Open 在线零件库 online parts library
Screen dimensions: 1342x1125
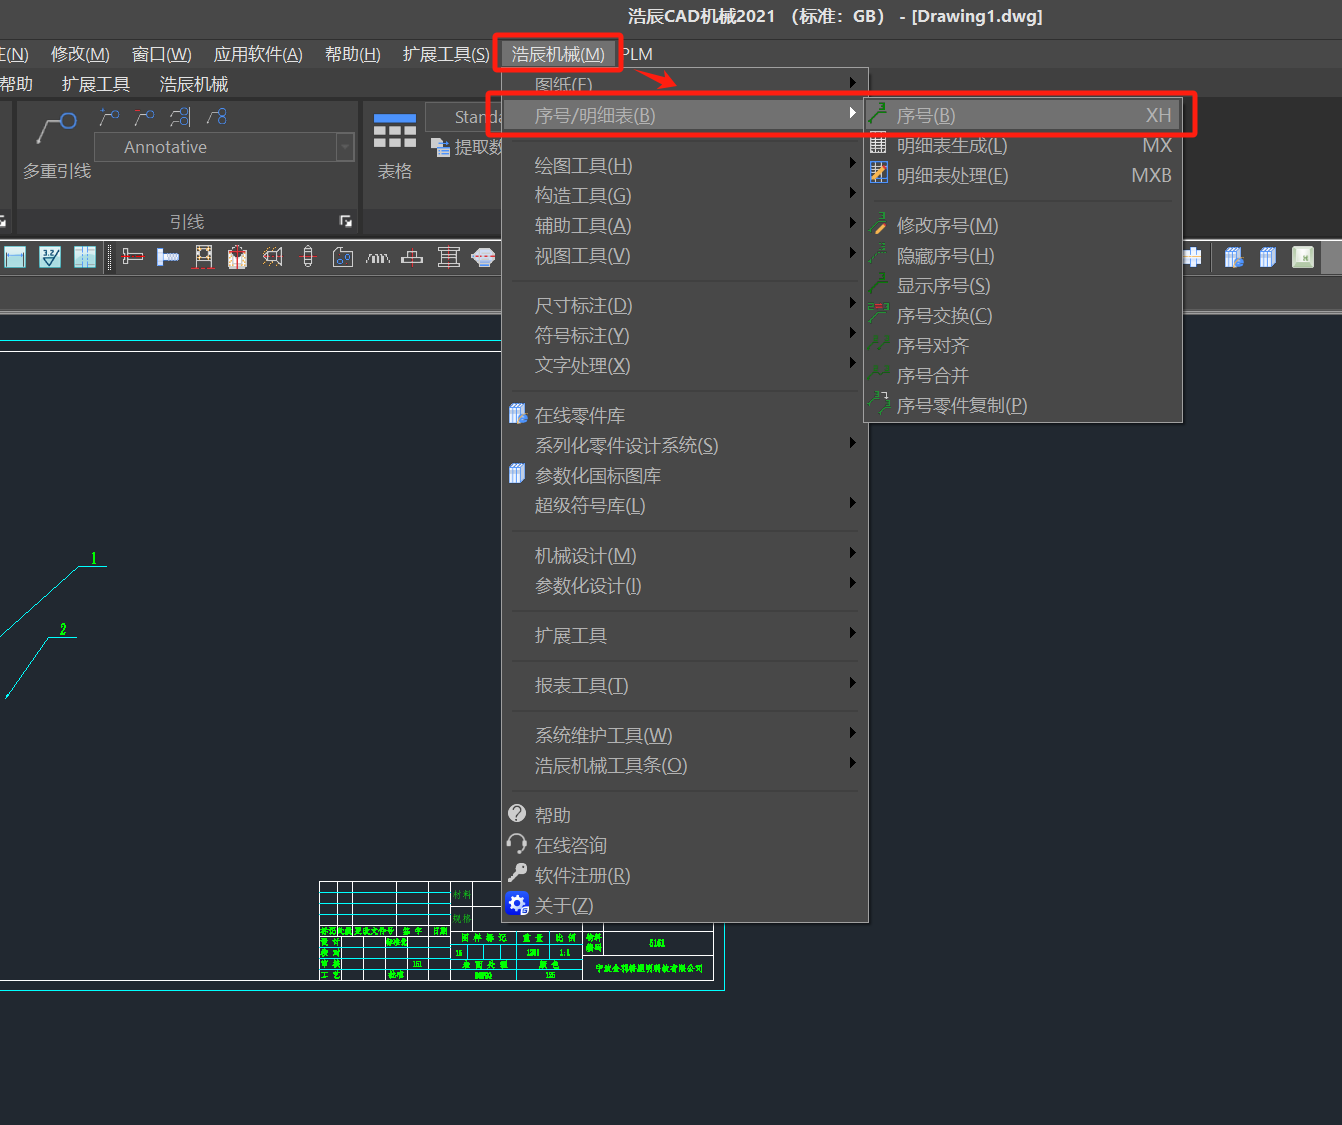[x=685, y=416]
